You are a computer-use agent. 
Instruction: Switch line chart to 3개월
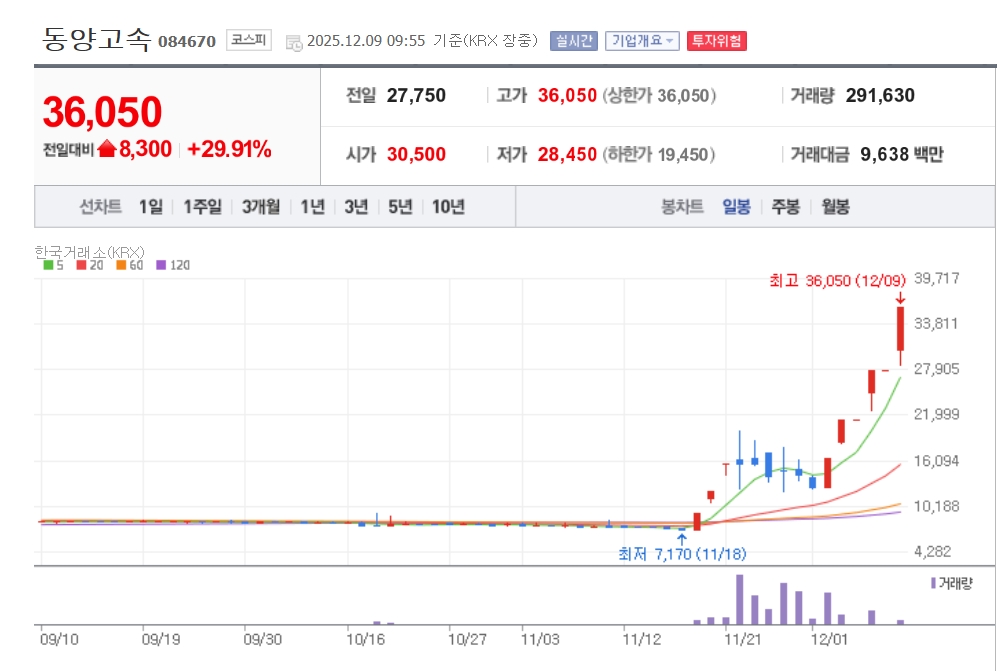(x=263, y=207)
